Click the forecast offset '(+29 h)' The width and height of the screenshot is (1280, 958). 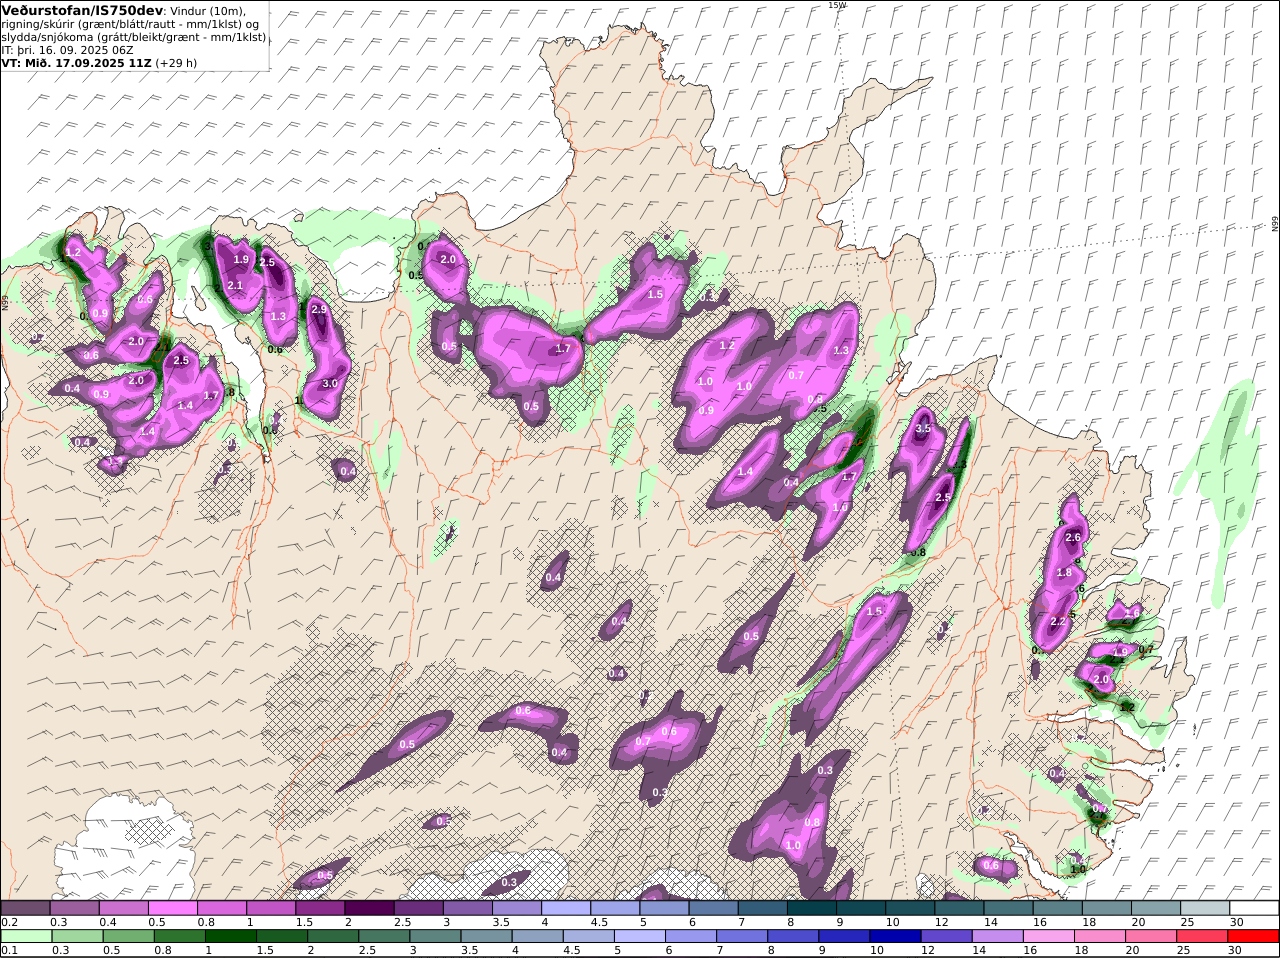(176, 62)
